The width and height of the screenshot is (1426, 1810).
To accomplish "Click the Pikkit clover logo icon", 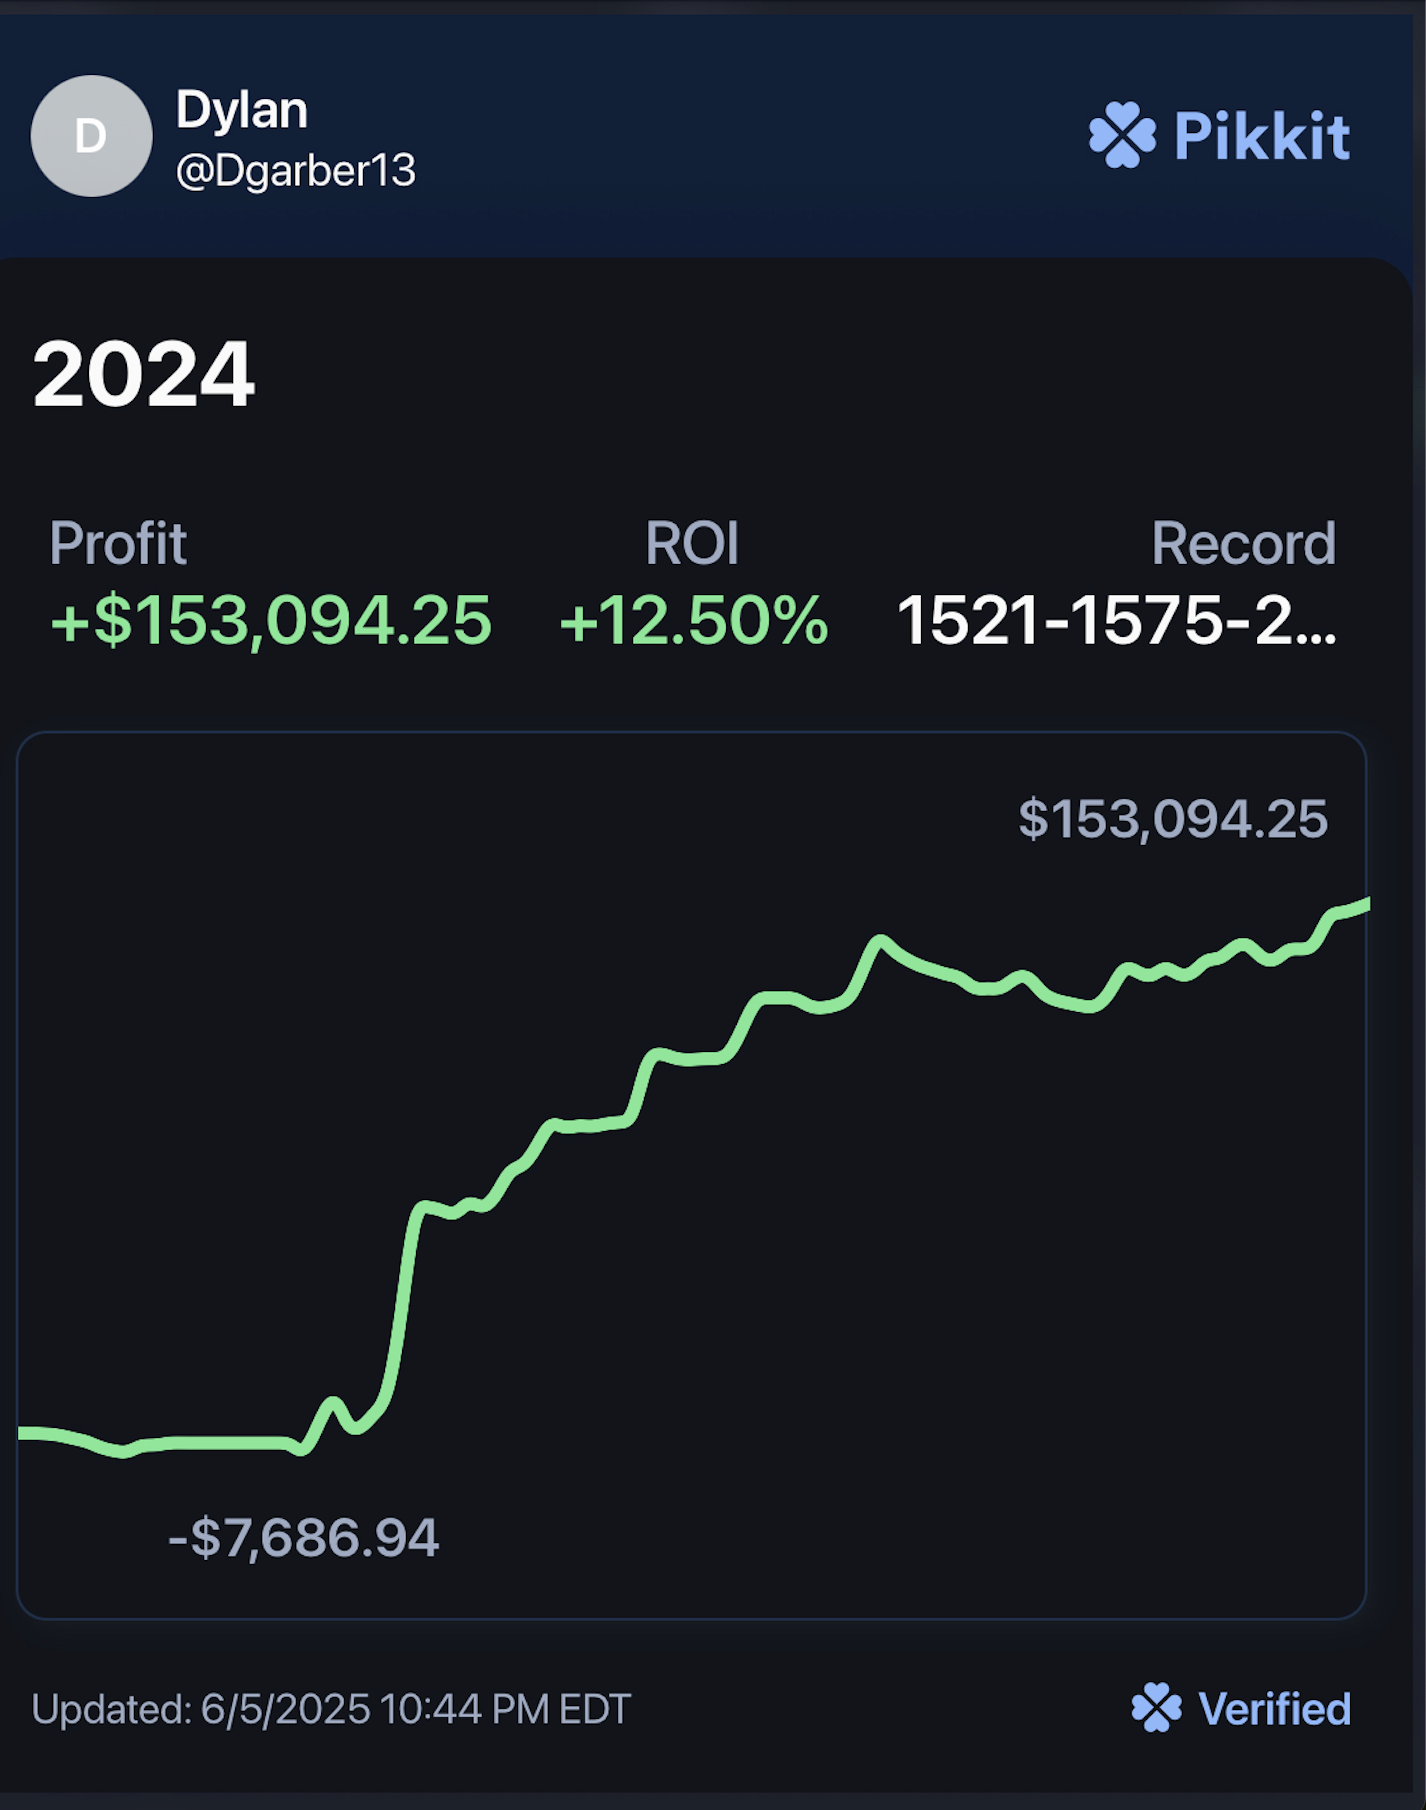I will coord(1122,135).
